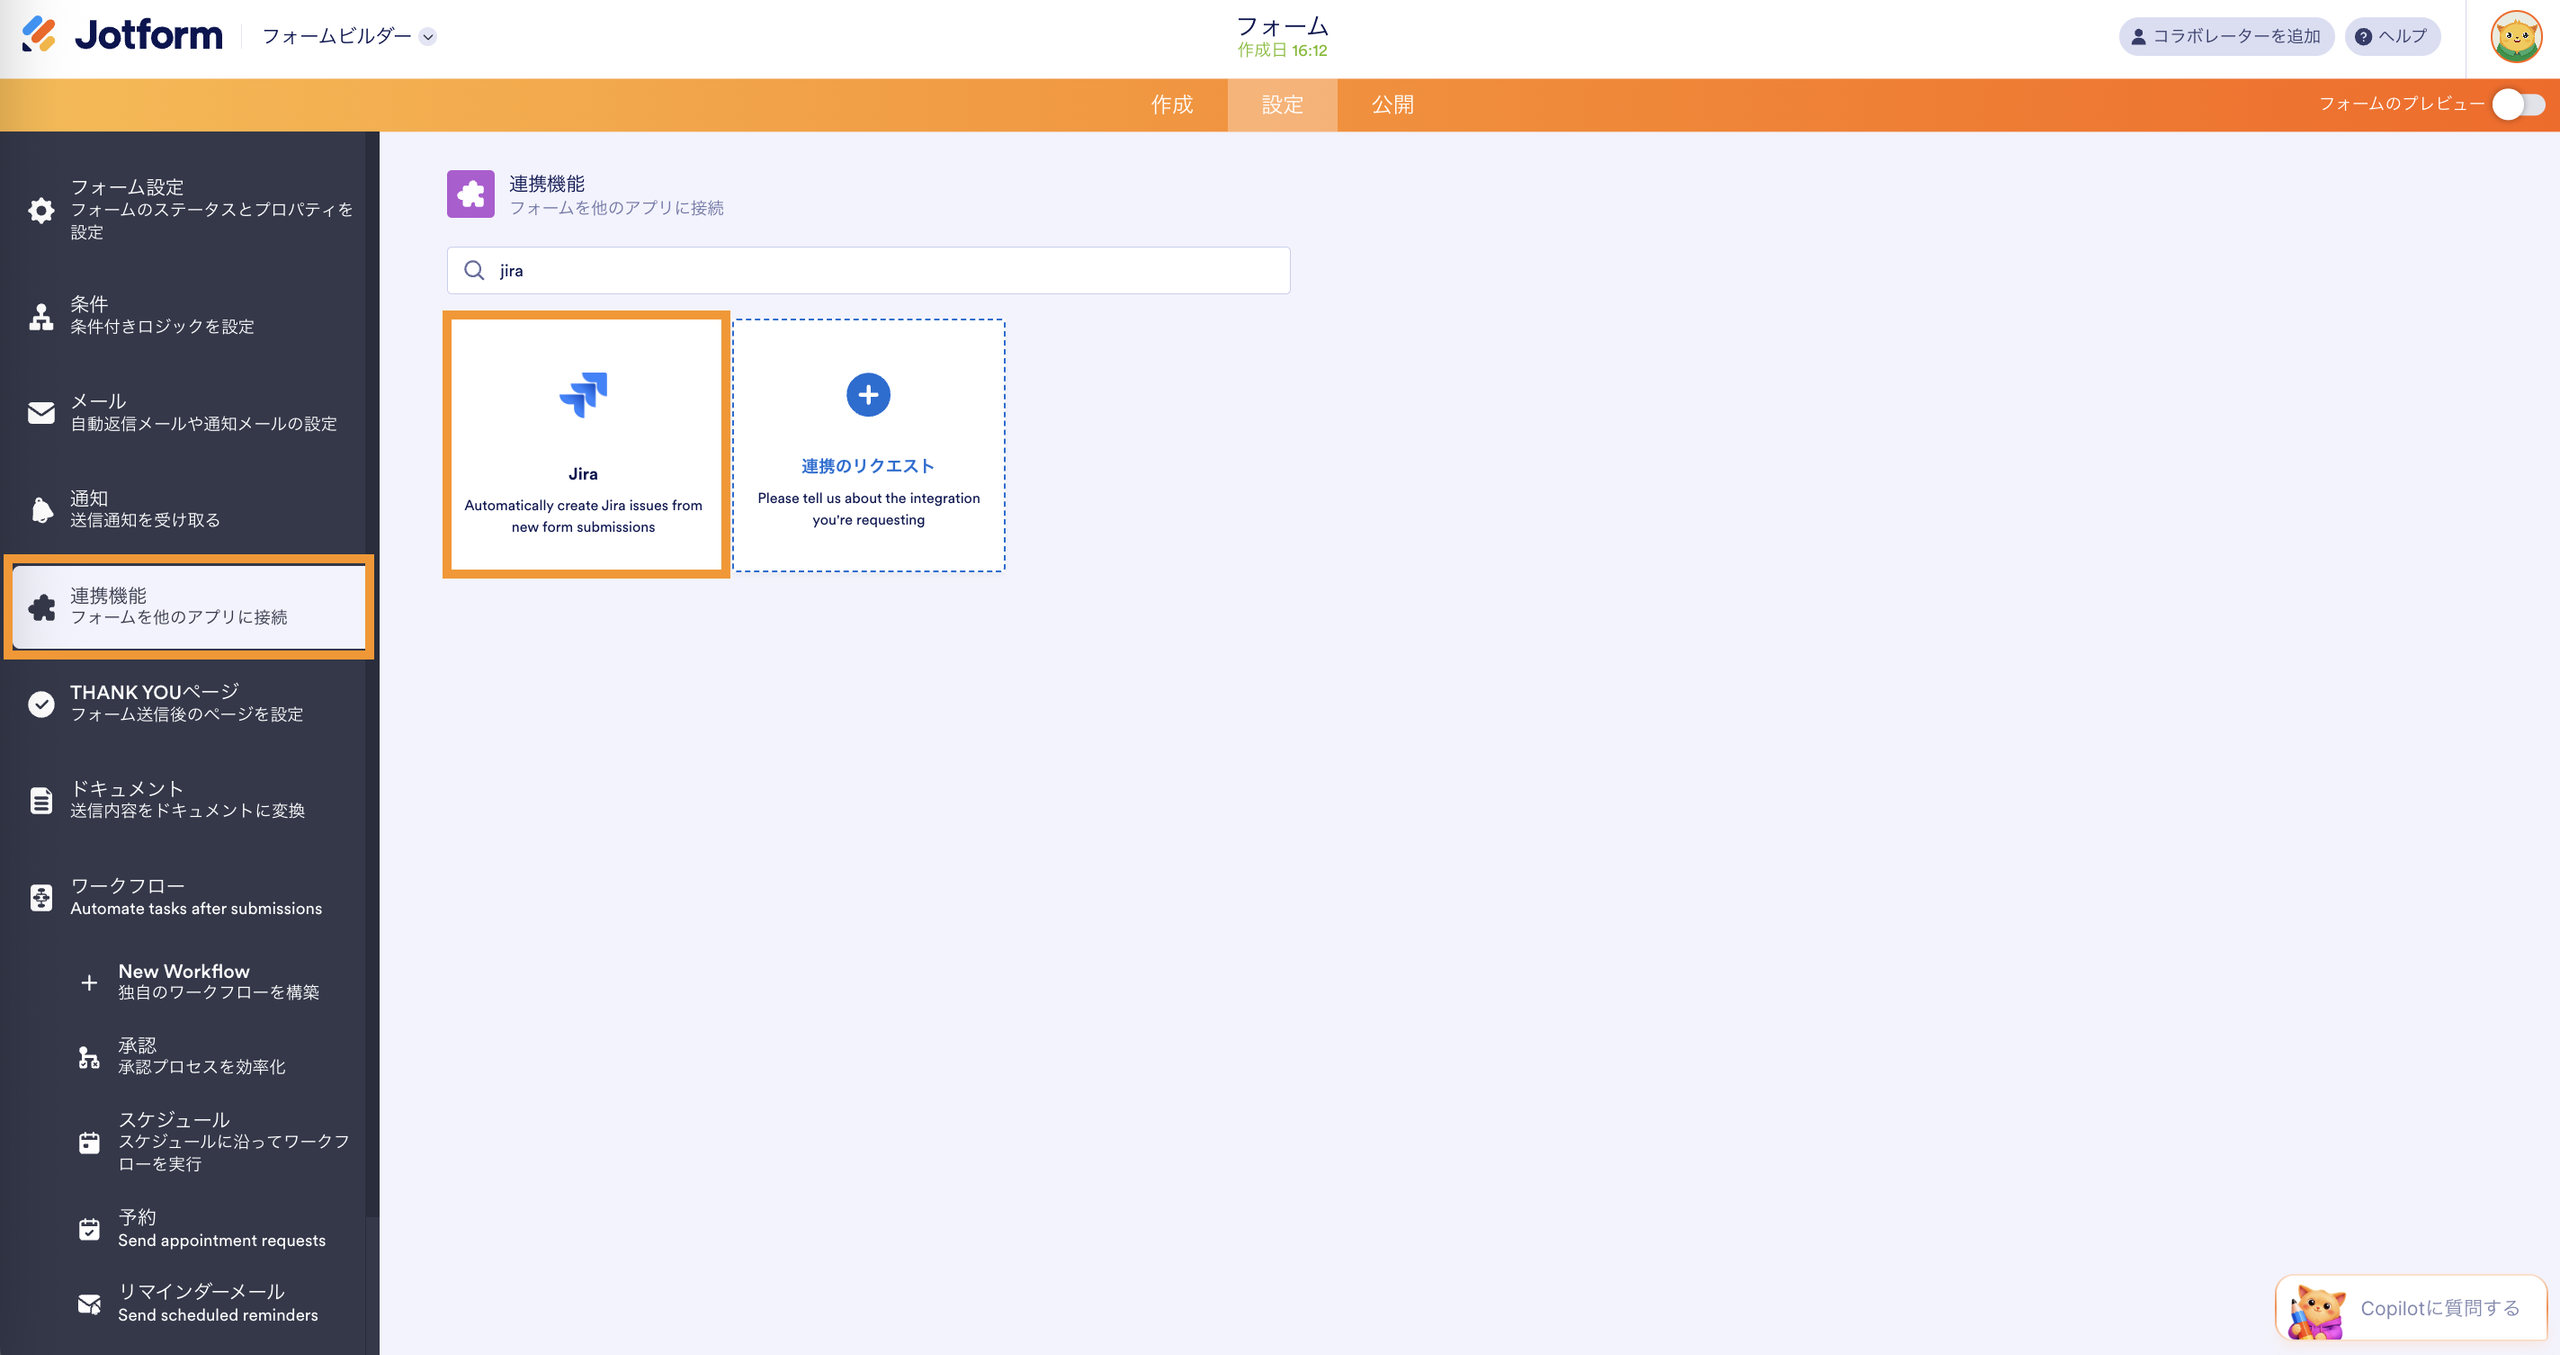Click the New Workflow plus icon
Screen dimensions: 2560x1355
pos(89,982)
